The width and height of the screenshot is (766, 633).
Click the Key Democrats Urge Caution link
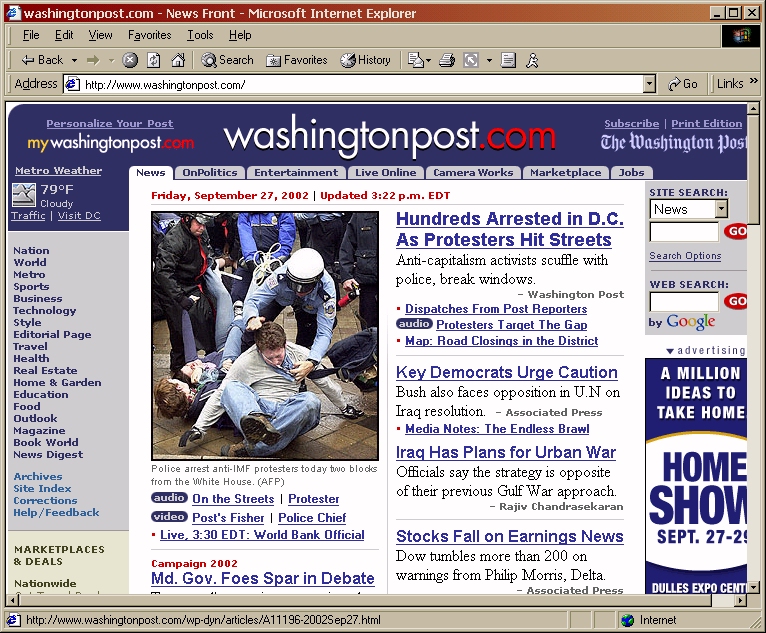[x=506, y=372]
